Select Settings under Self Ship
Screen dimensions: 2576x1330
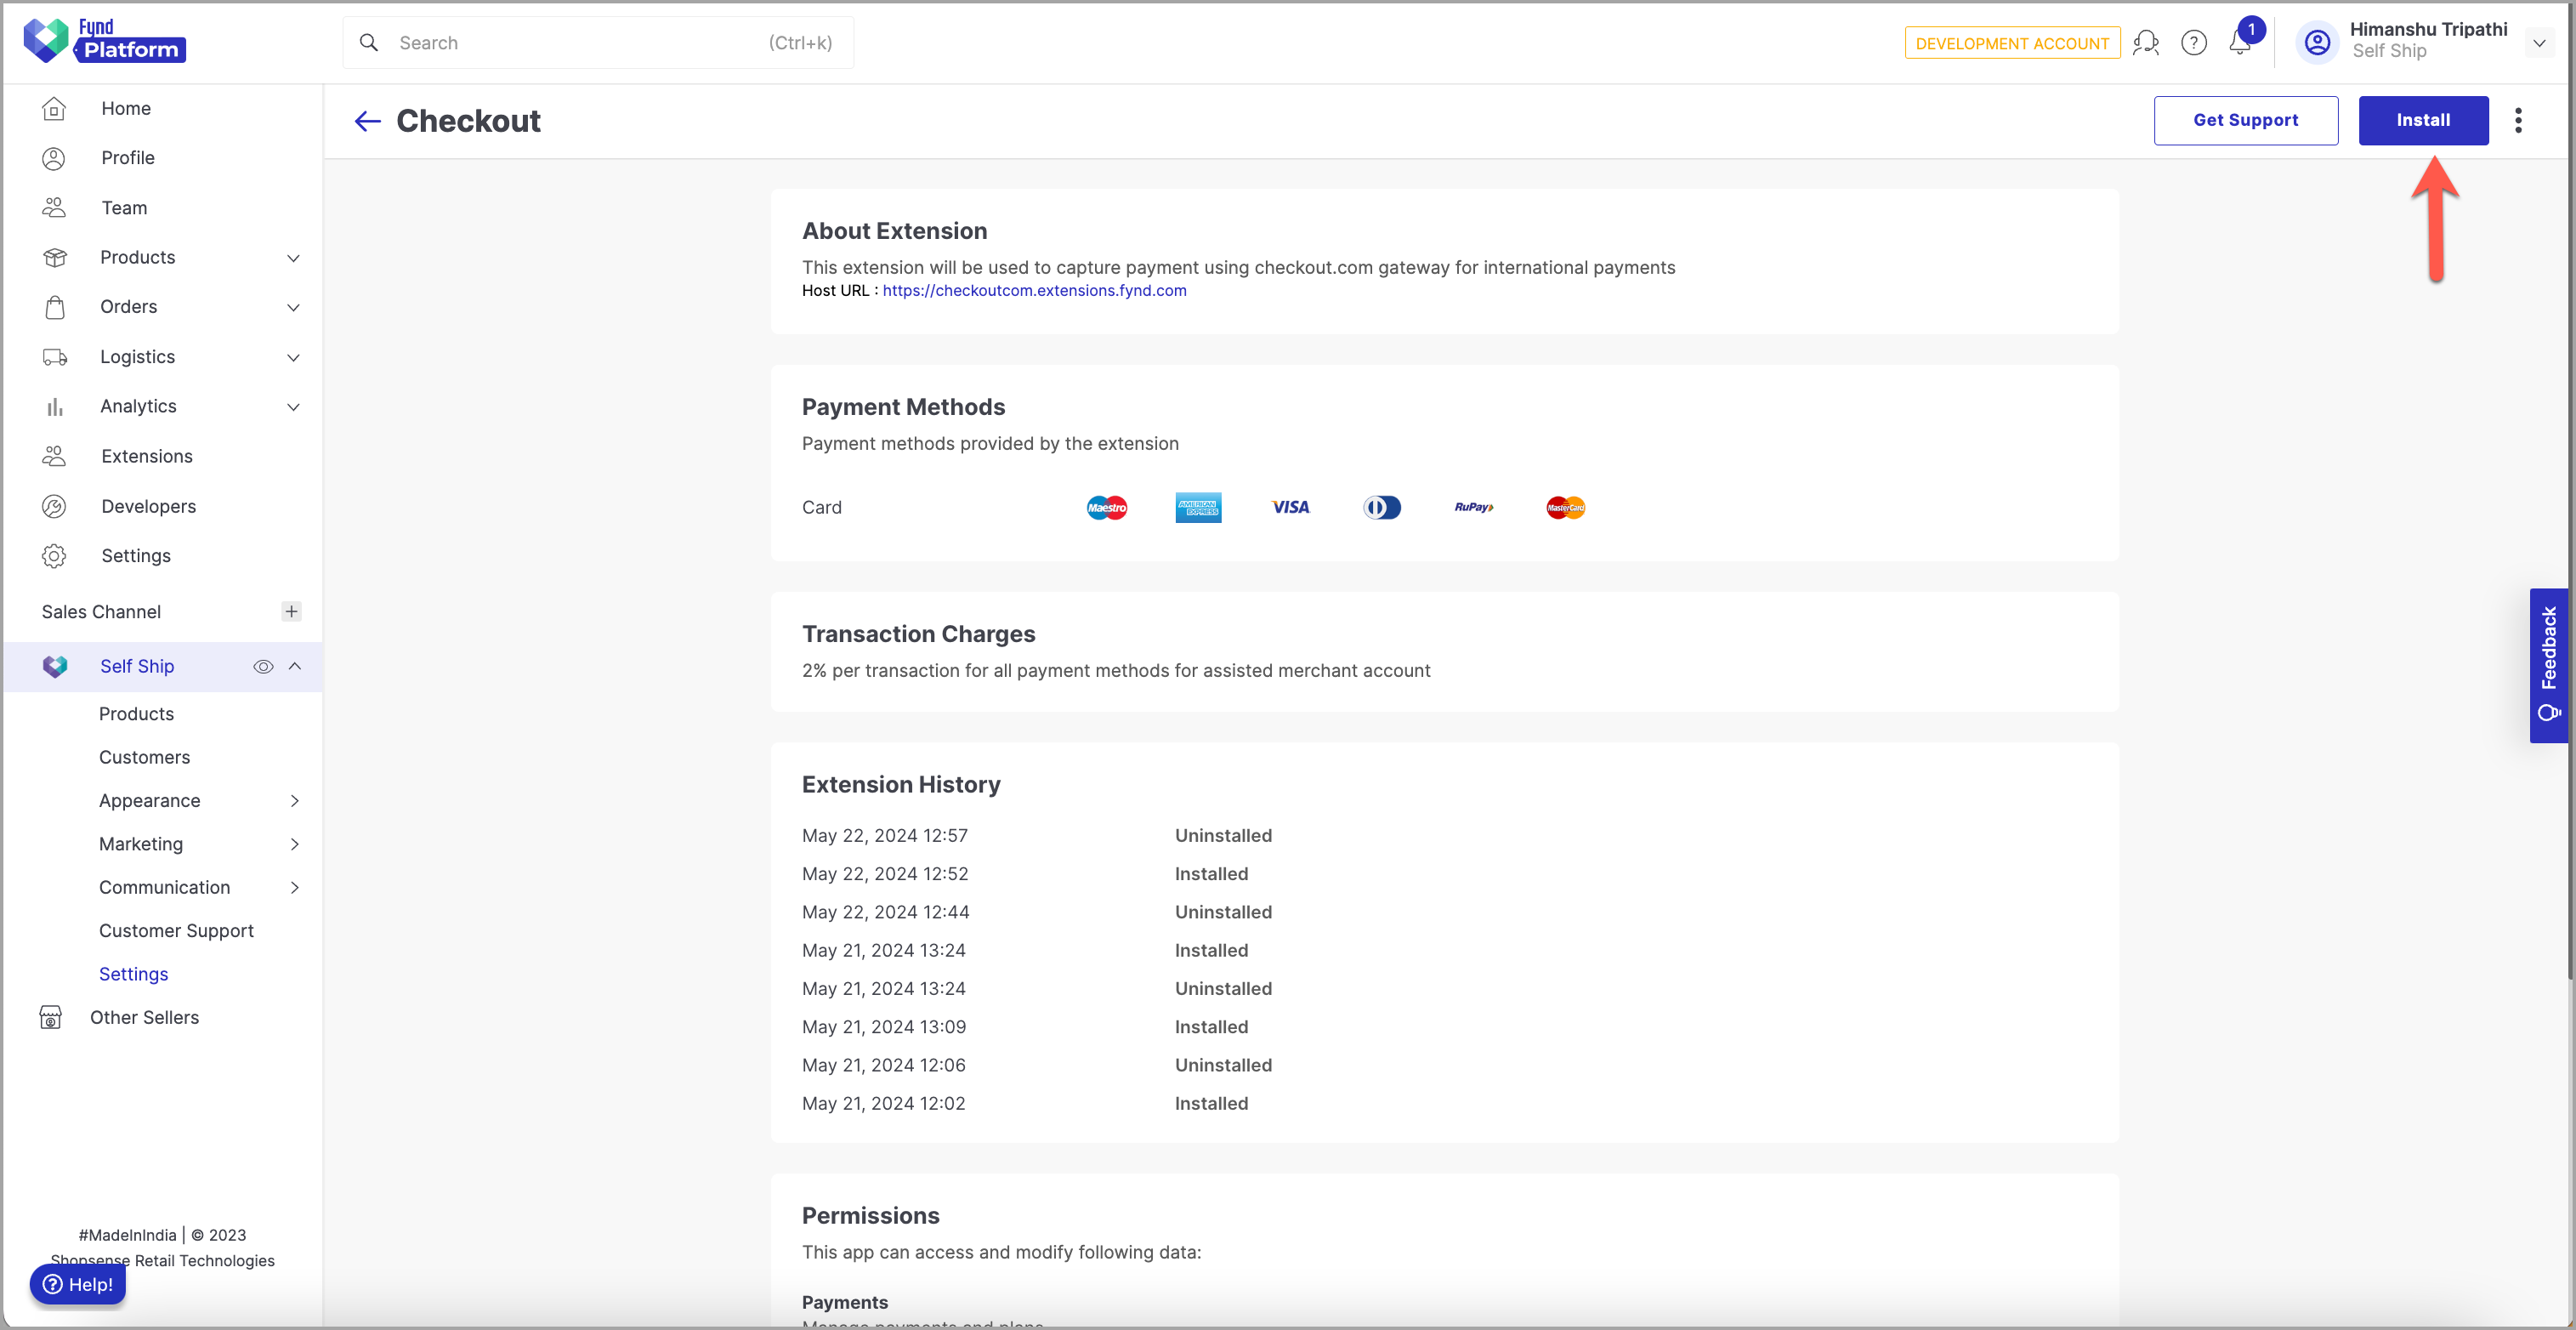click(x=133, y=974)
